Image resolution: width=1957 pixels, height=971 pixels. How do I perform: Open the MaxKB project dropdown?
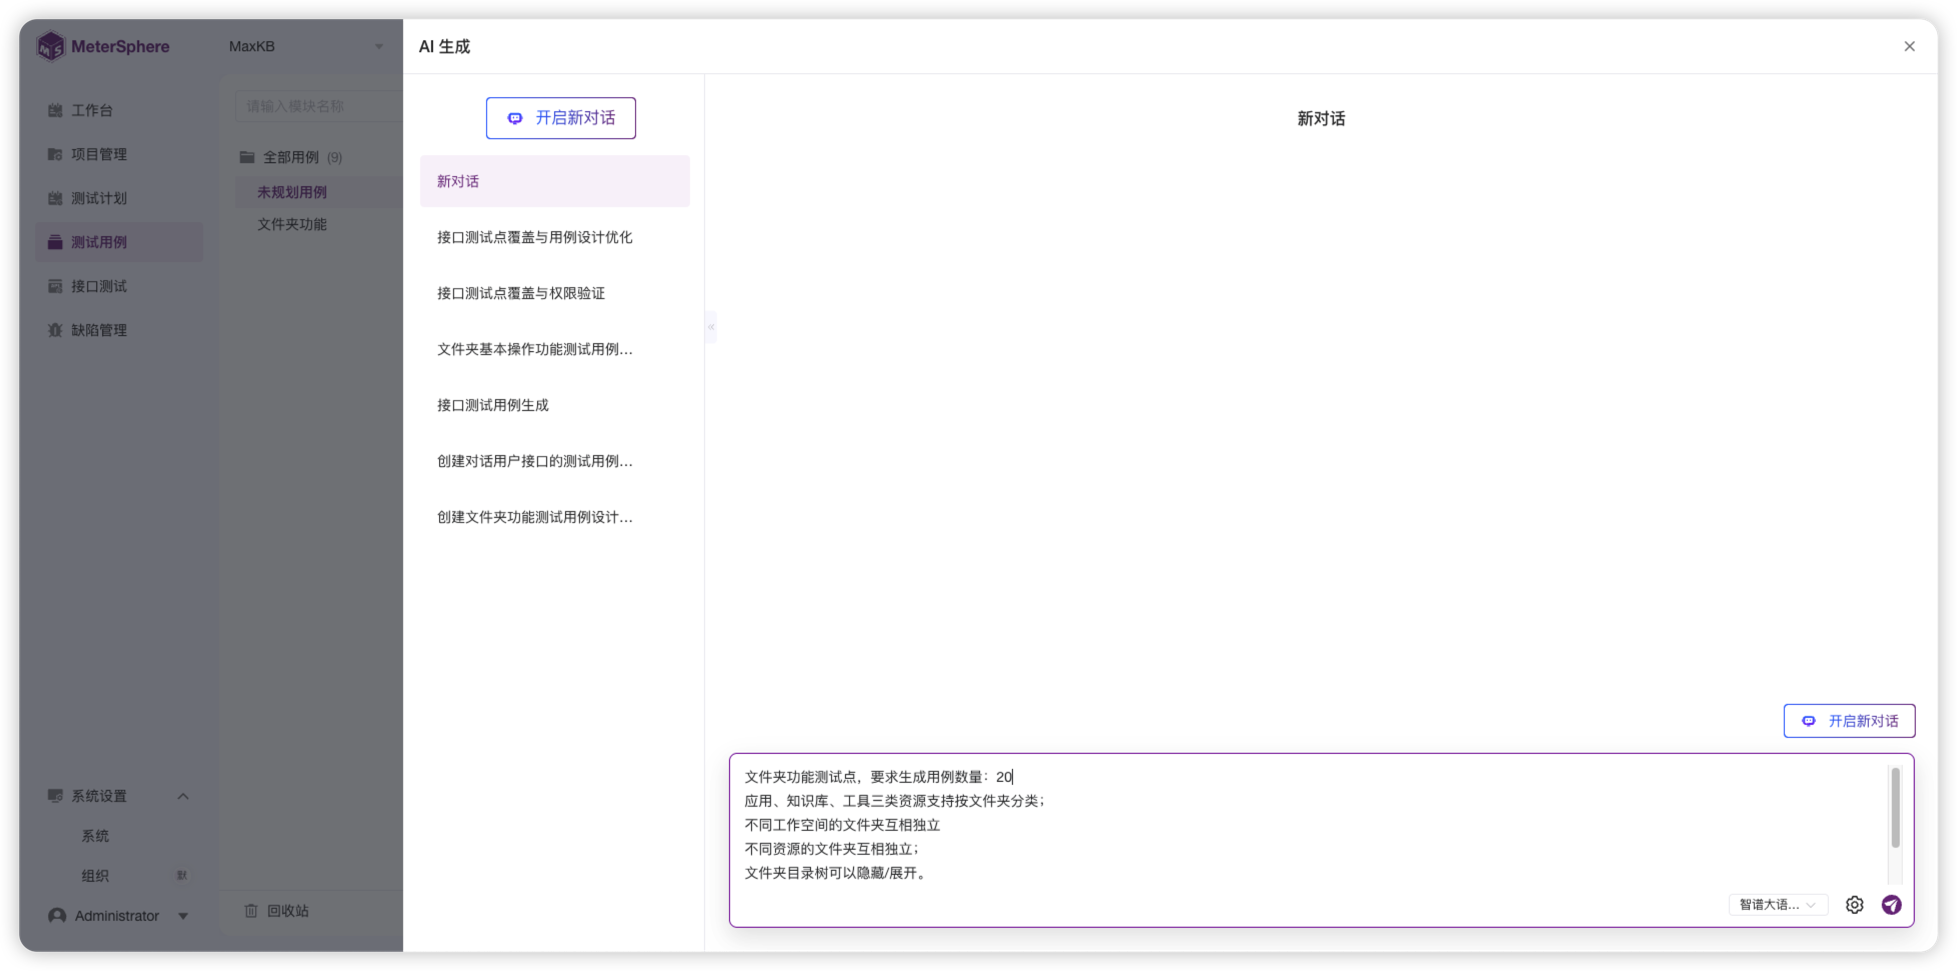(x=305, y=46)
